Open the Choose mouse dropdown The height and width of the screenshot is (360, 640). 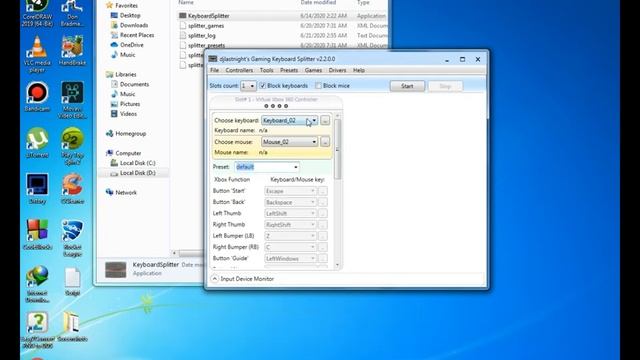pos(289,142)
